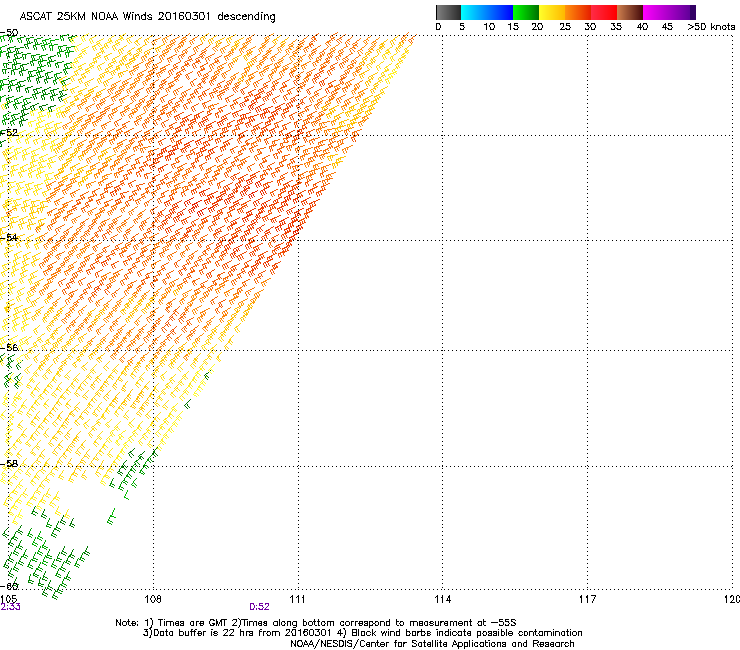Click the '-52' latitude axis label
The height and width of the screenshot is (650, 740).
pyautogui.click(x=9, y=133)
